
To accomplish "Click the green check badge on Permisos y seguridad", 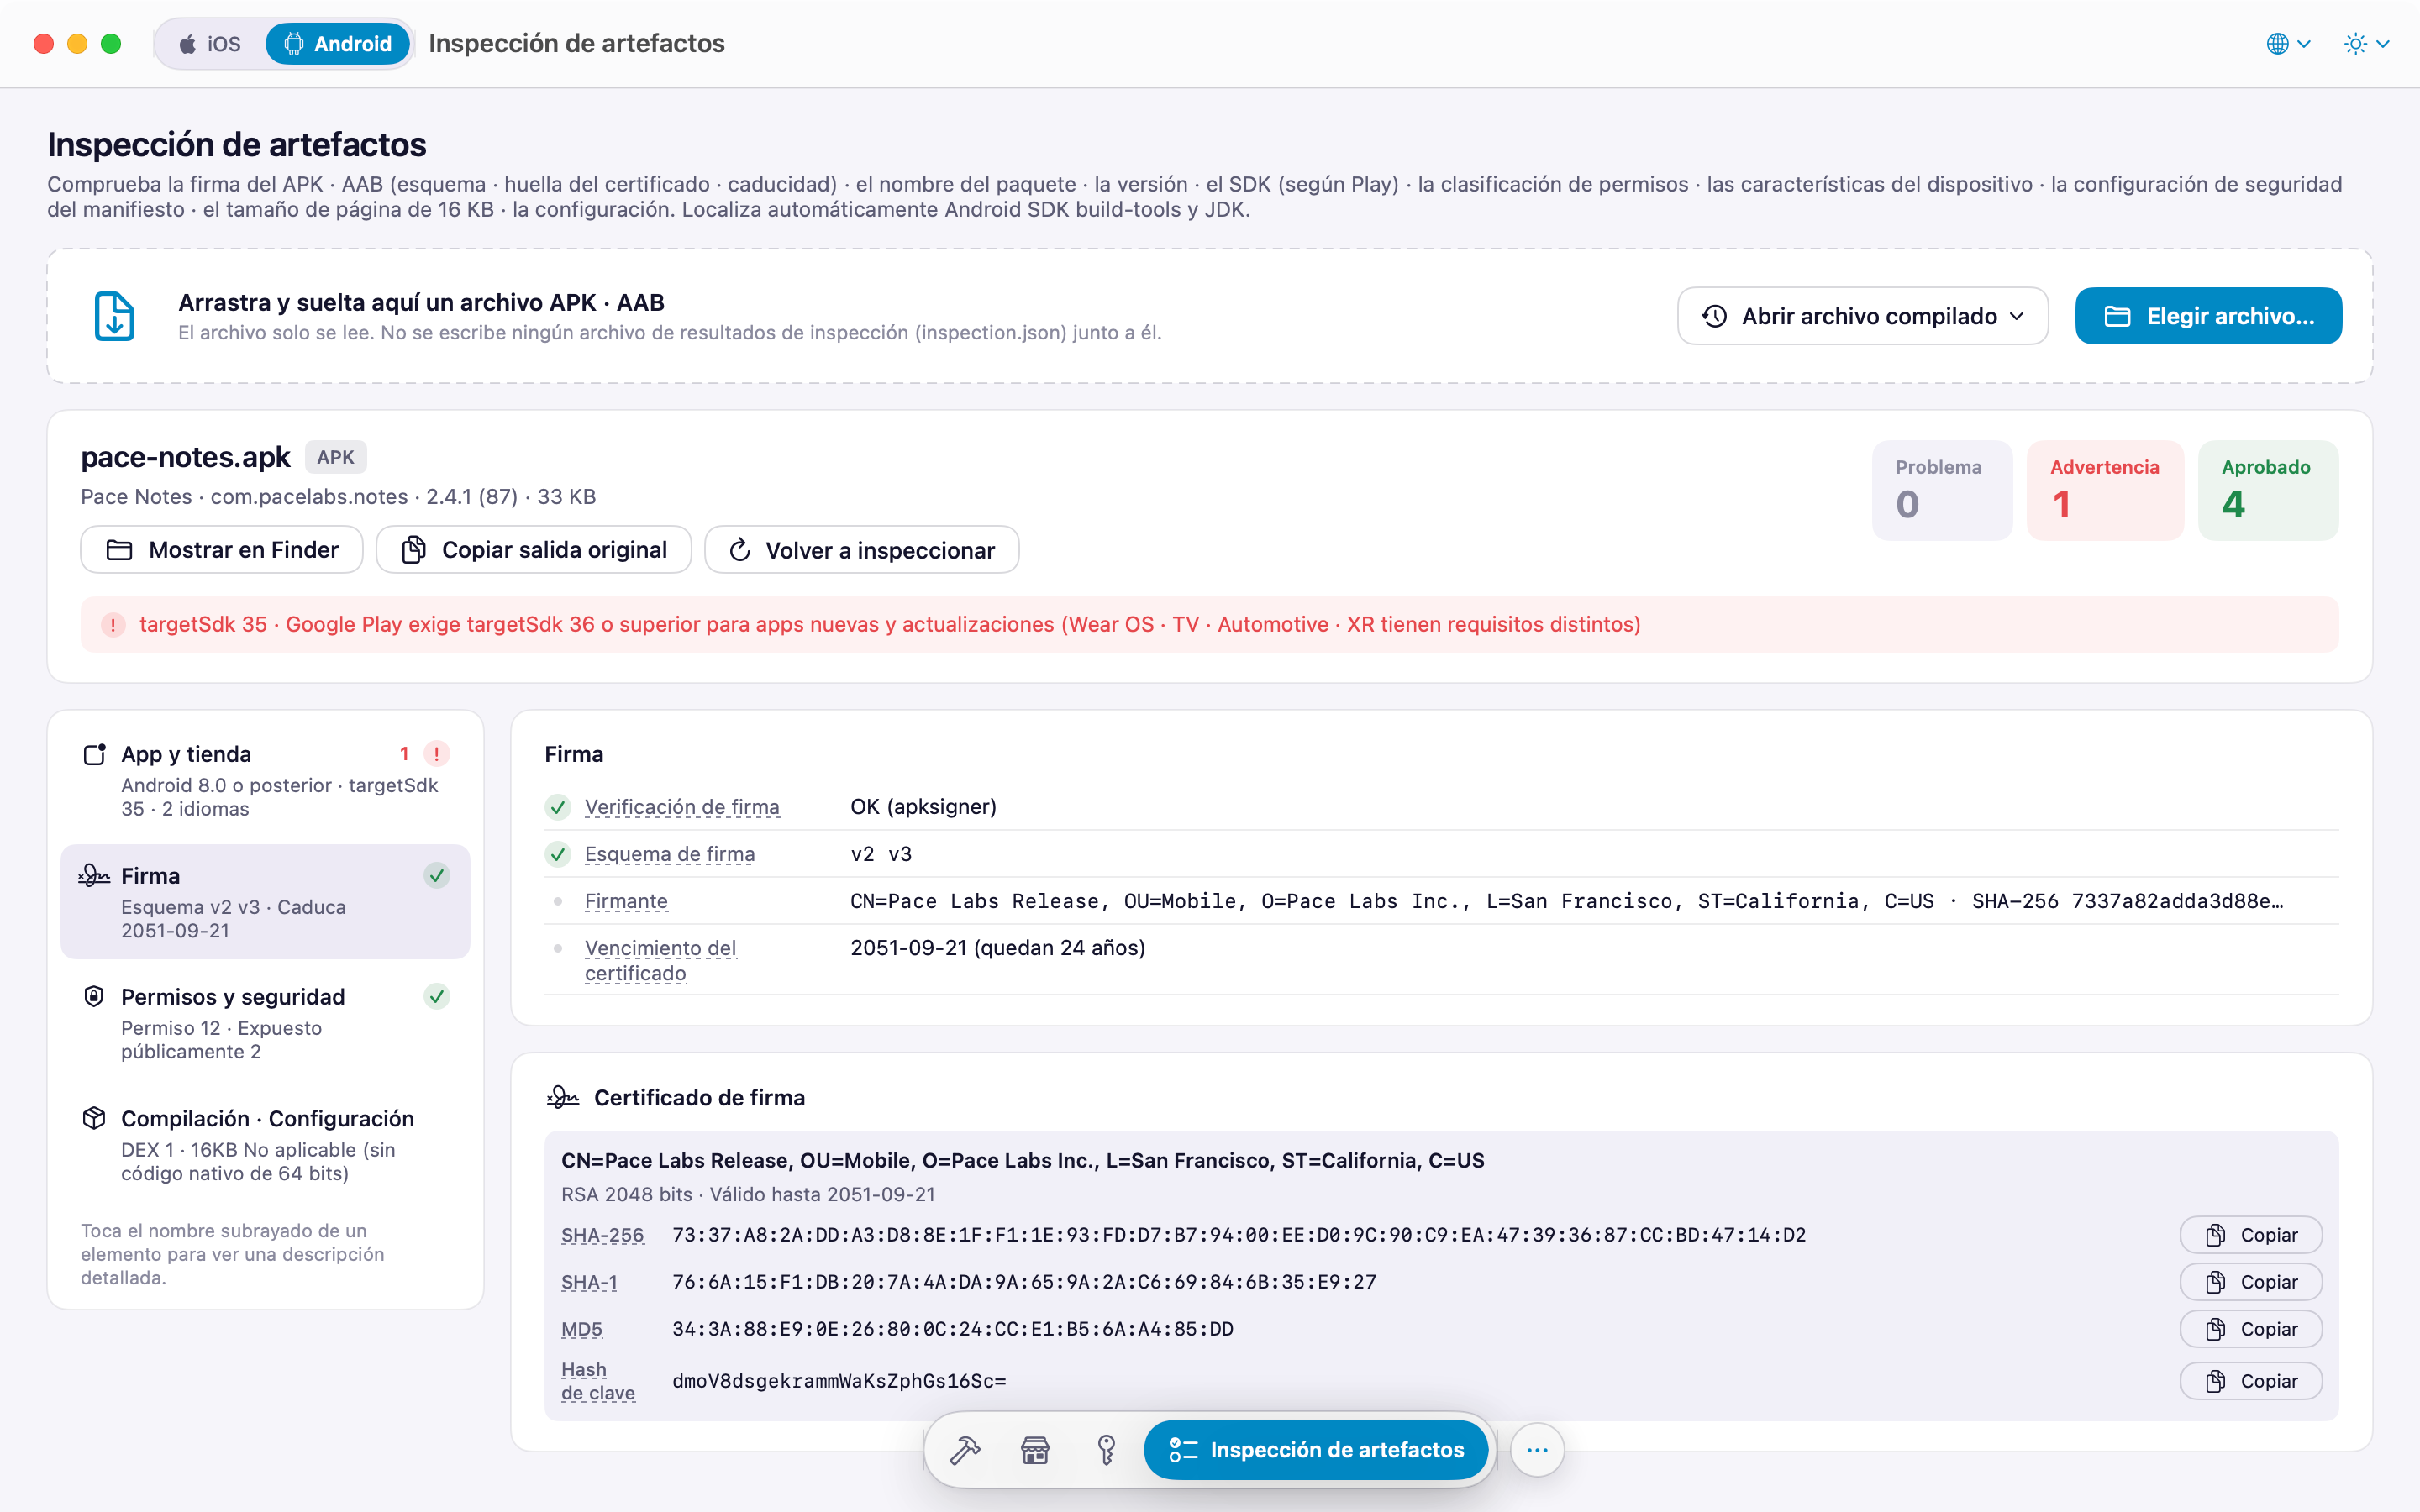I will coord(437,996).
